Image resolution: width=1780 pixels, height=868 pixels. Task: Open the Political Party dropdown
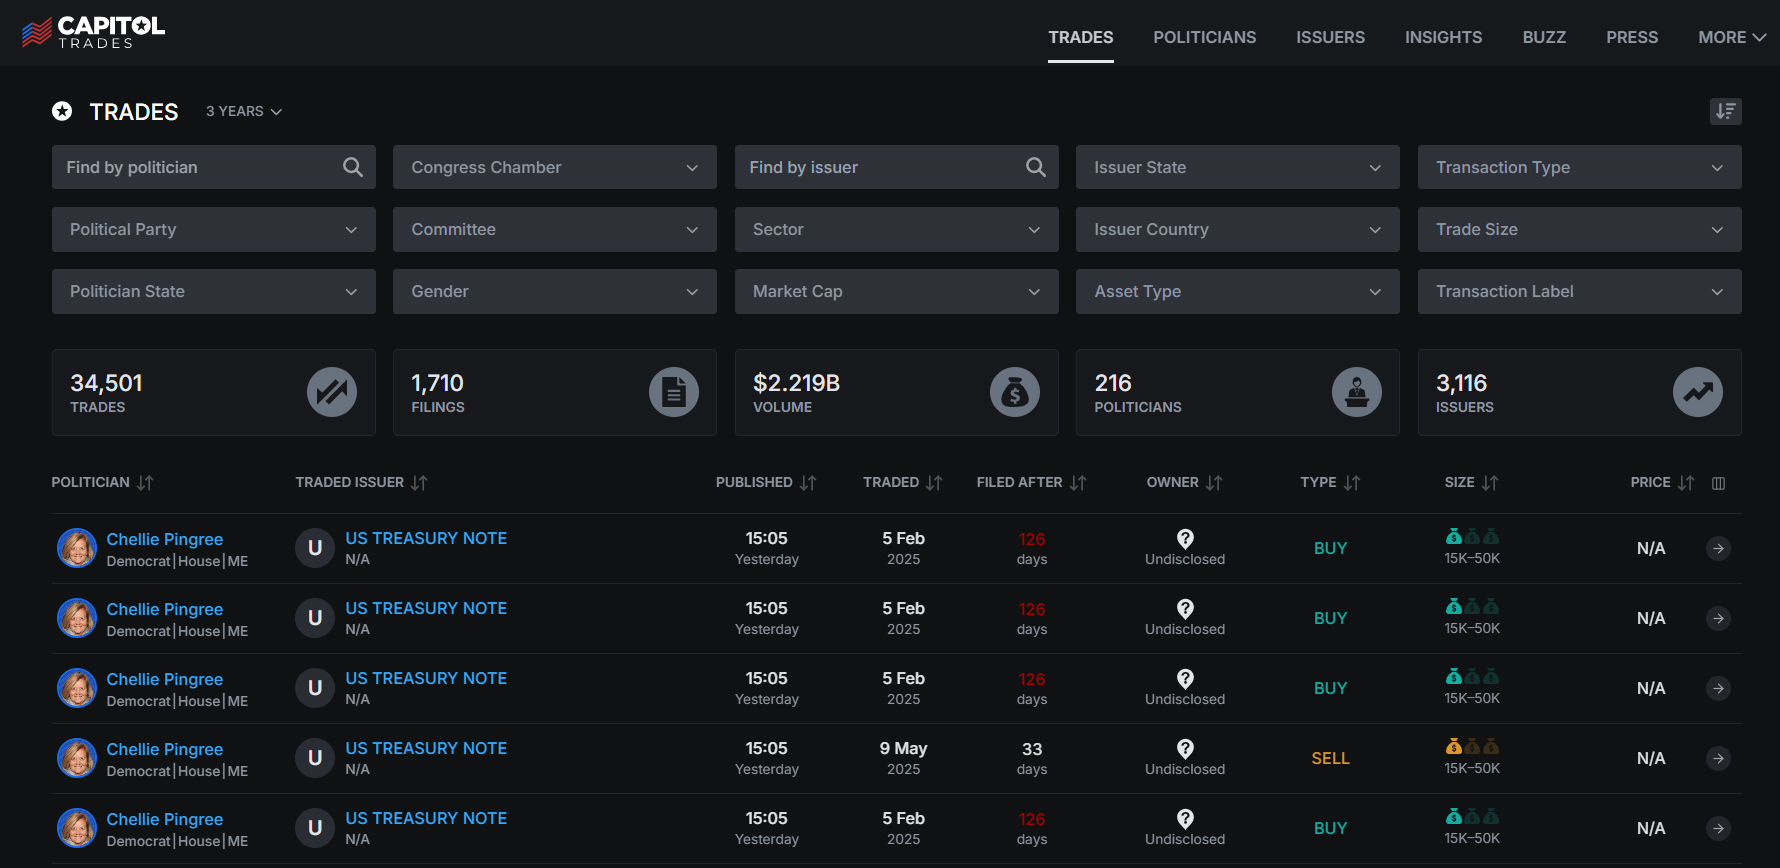click(x=214, y=229)
